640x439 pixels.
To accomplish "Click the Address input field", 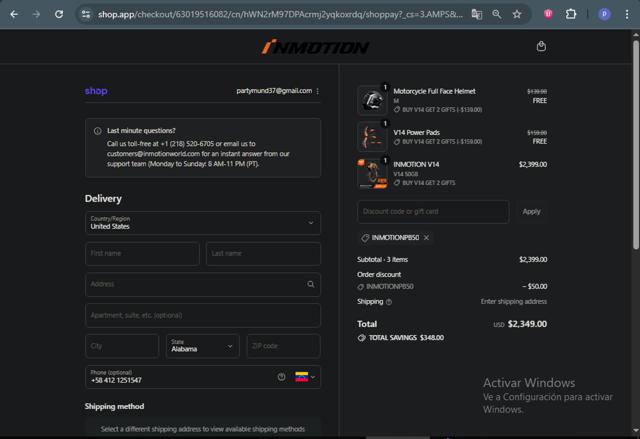I will (x=203, y=284).
